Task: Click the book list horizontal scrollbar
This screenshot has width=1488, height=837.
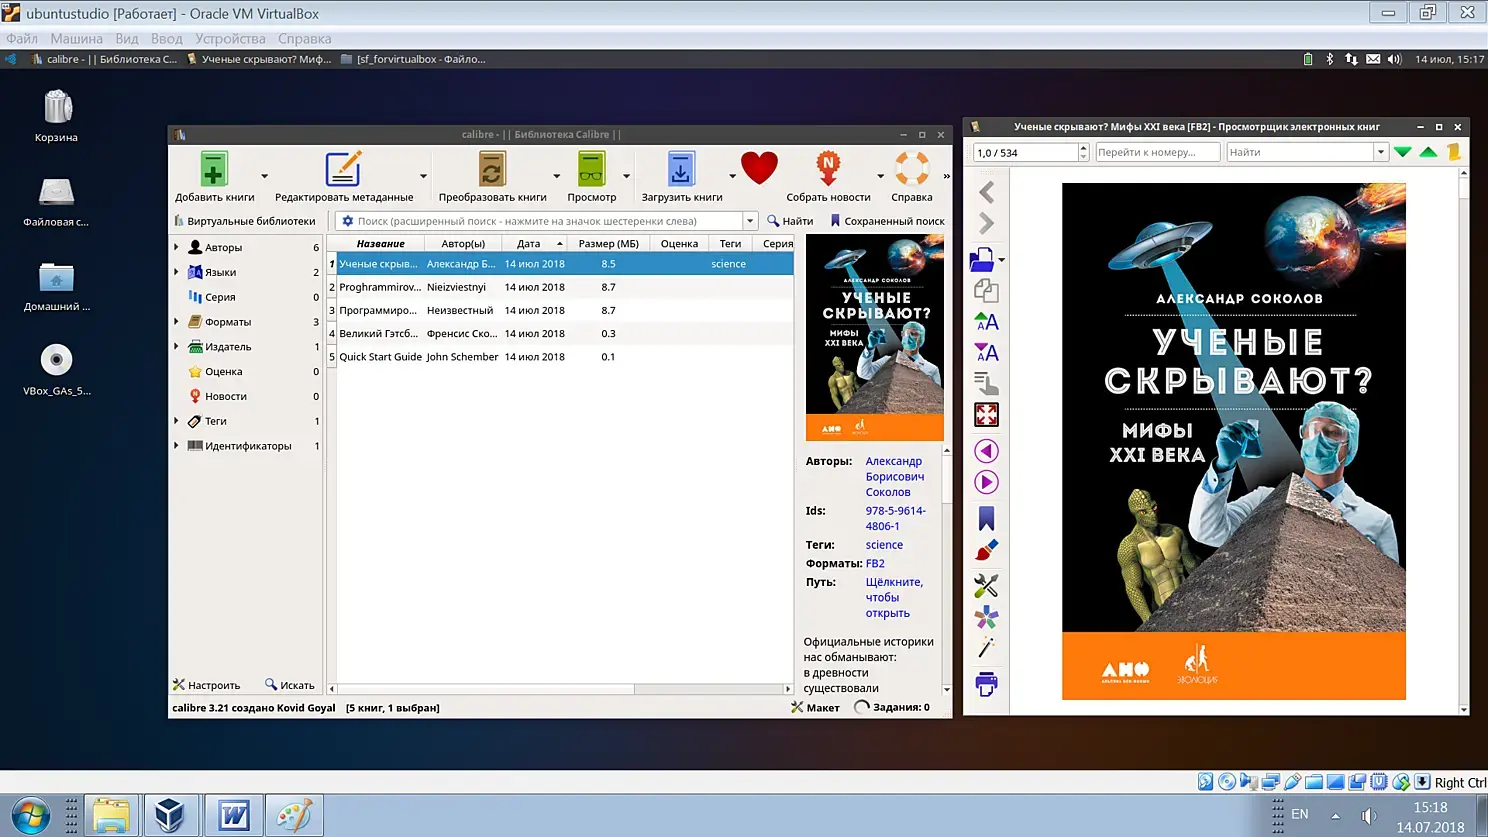Action: coord(560,689)
